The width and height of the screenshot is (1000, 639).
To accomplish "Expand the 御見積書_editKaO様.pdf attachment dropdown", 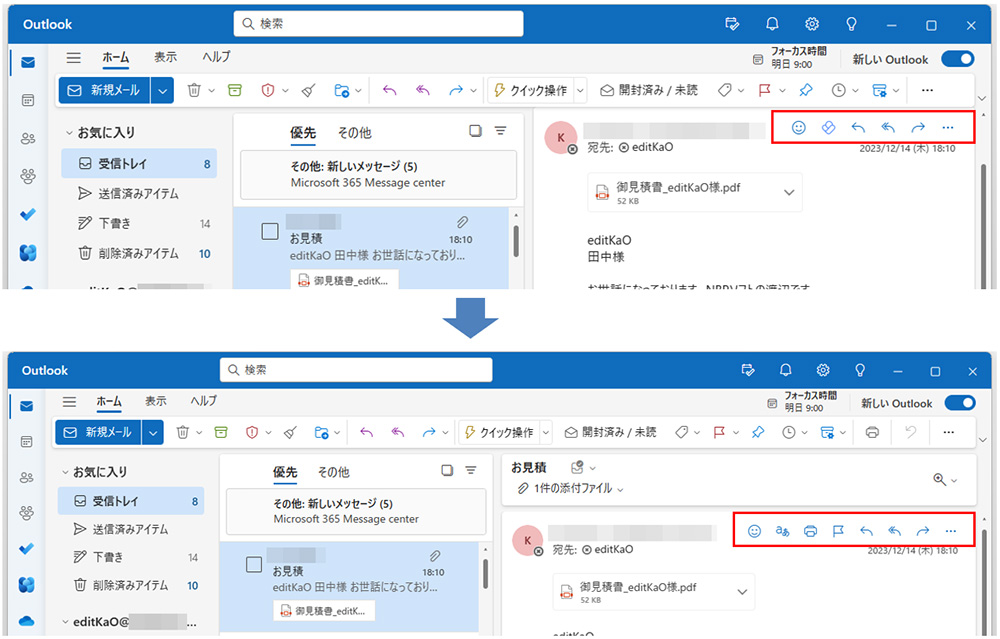I will click(x=741, y=591).
